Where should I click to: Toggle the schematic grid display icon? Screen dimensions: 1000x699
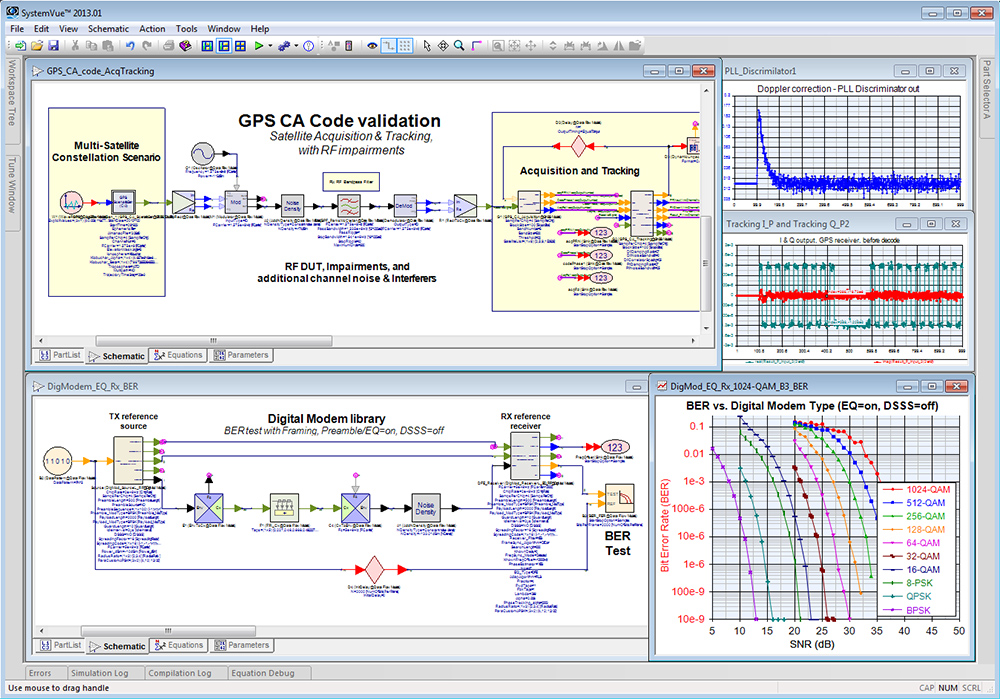(x=406, y=45)
